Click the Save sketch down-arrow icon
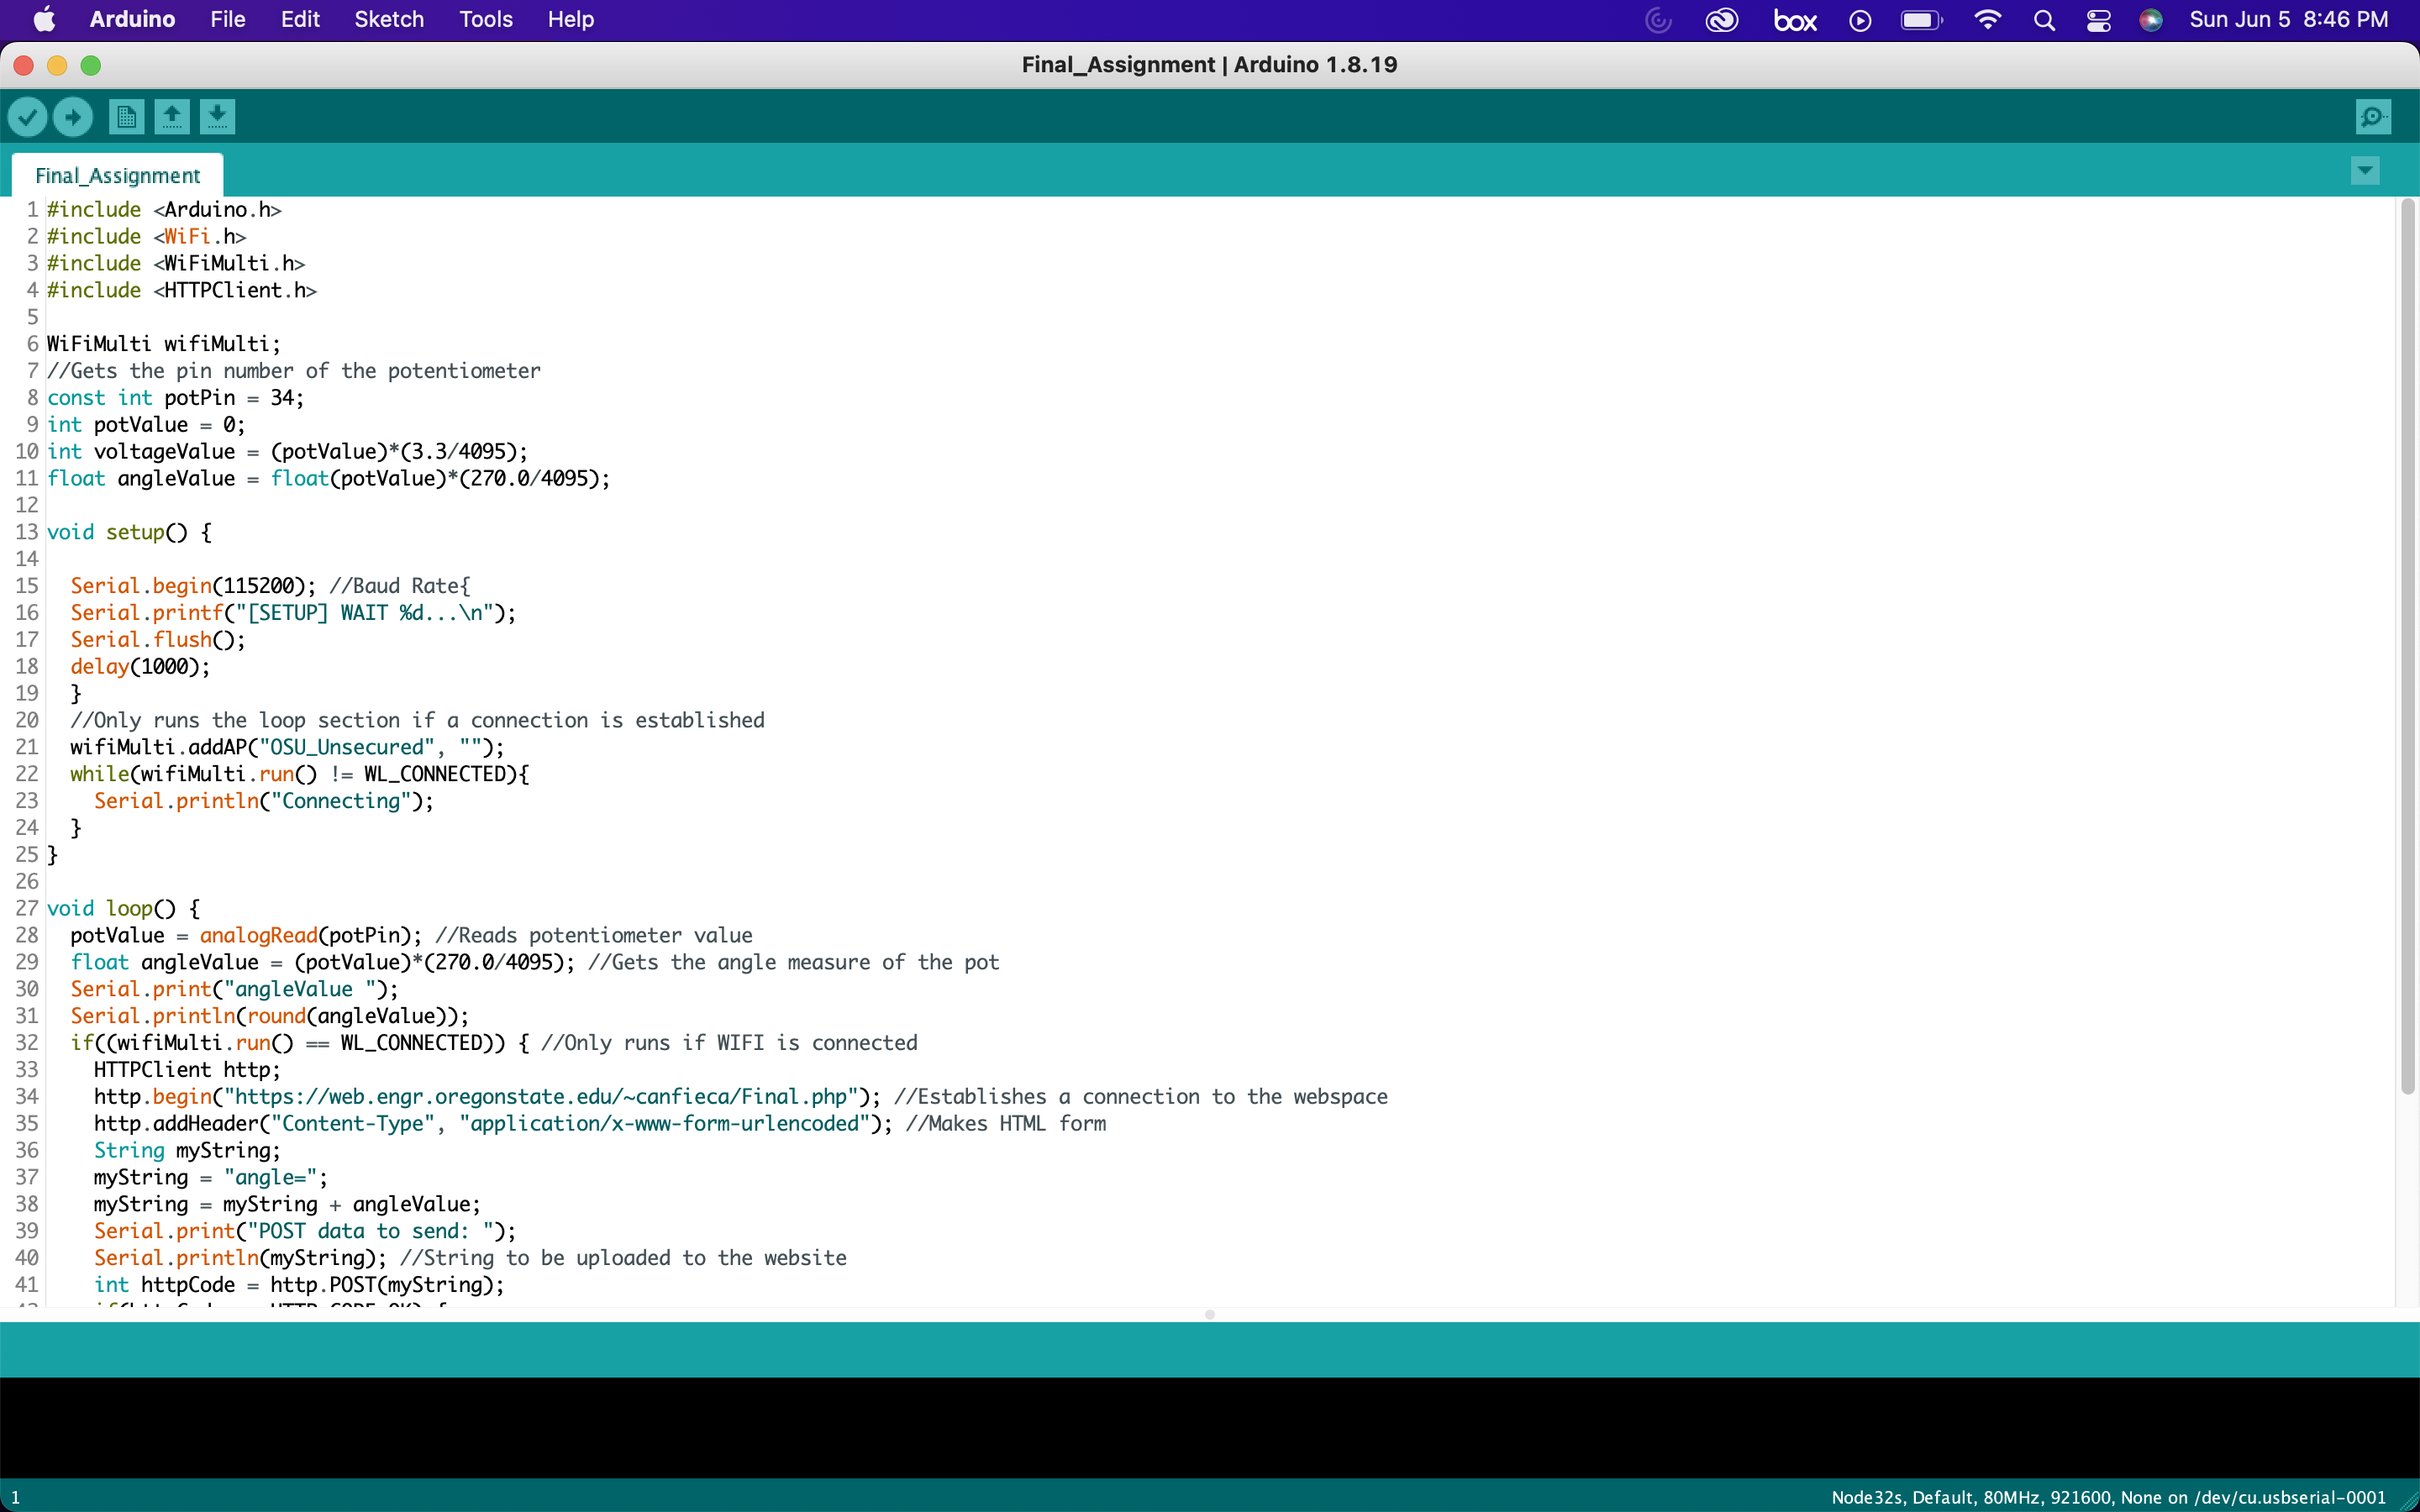 pos(217,117)
